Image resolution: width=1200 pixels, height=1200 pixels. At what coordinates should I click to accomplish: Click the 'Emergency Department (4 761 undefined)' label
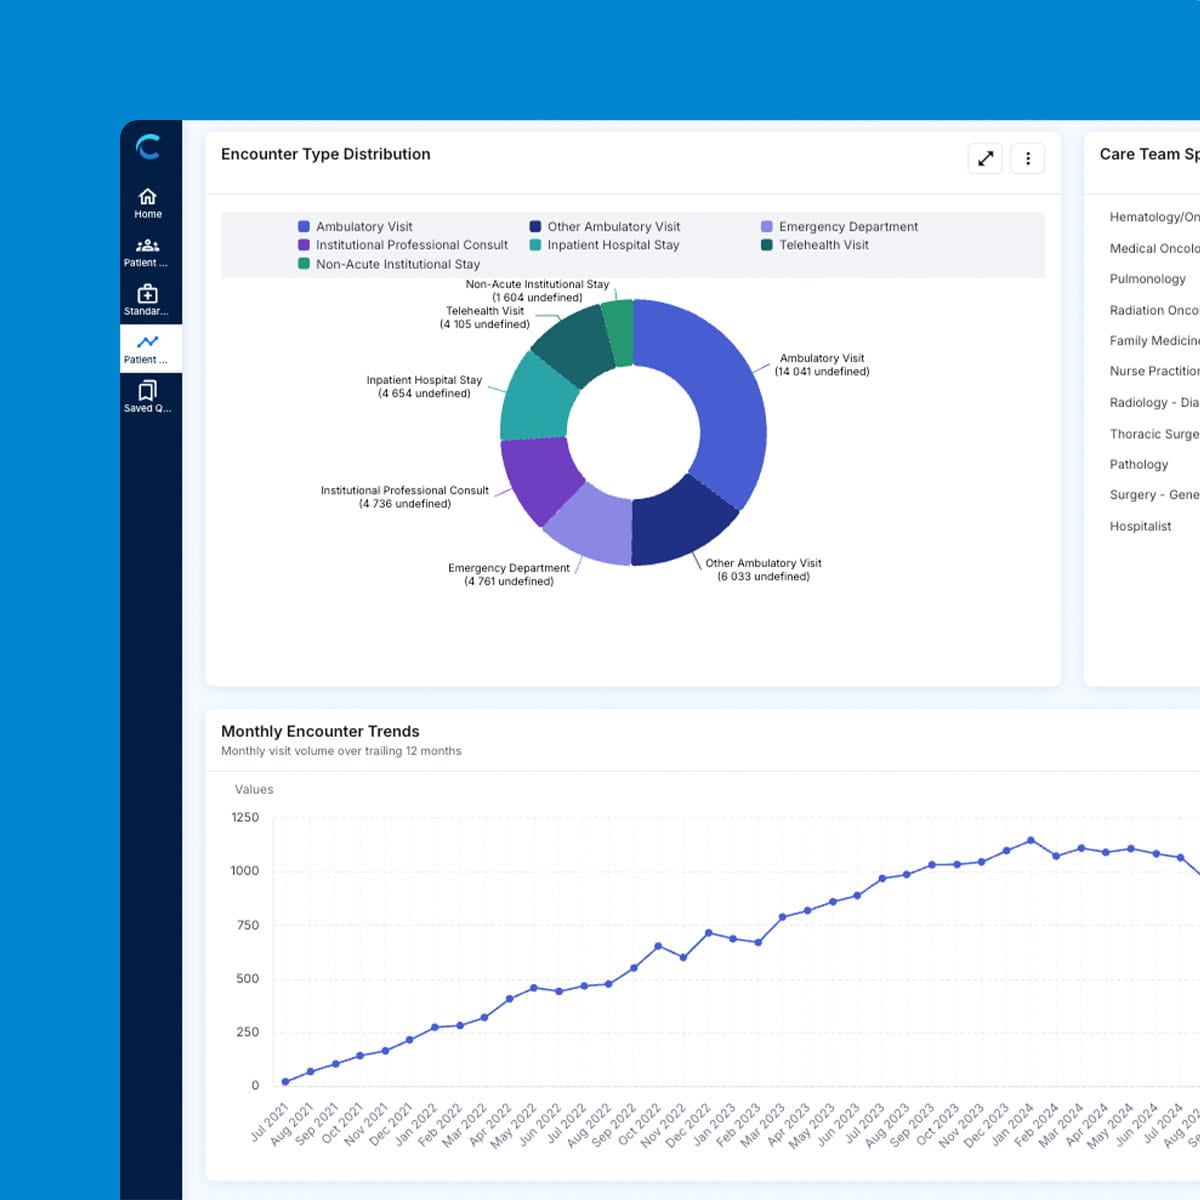click(509, 575)
